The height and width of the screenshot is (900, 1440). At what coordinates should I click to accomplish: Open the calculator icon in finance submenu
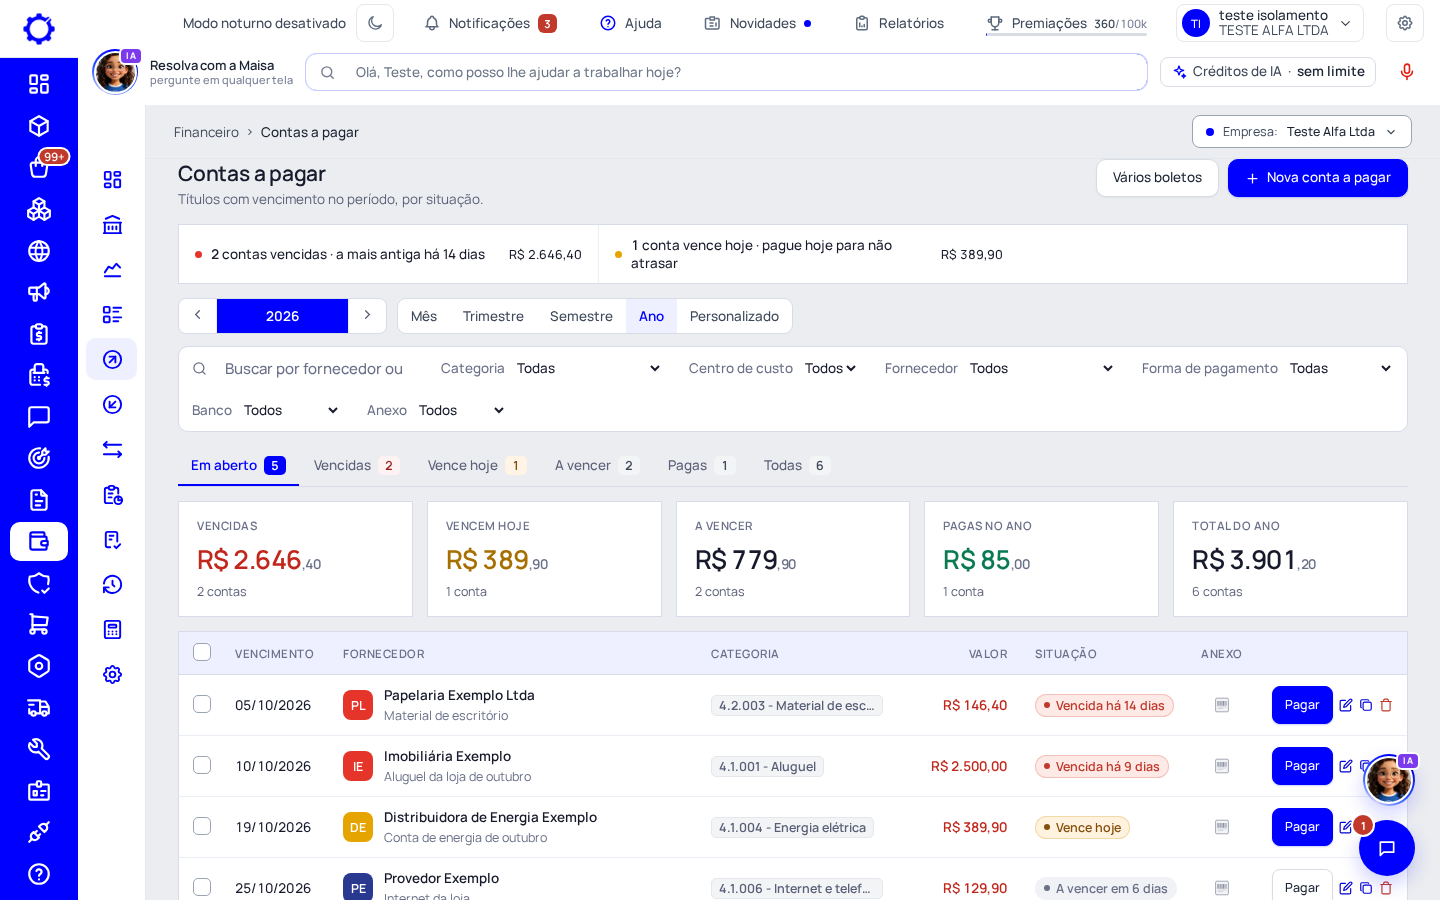(x=112, y=629)
